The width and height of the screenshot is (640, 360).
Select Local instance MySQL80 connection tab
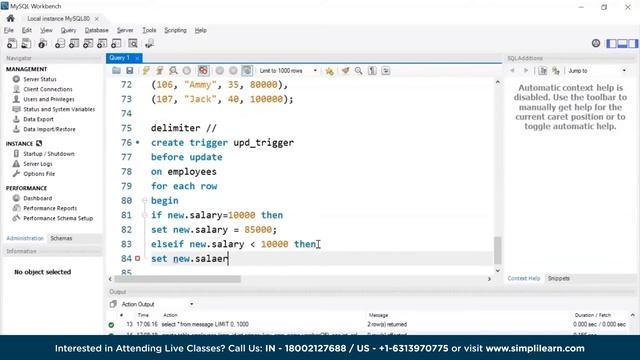[x=58, y=18]
